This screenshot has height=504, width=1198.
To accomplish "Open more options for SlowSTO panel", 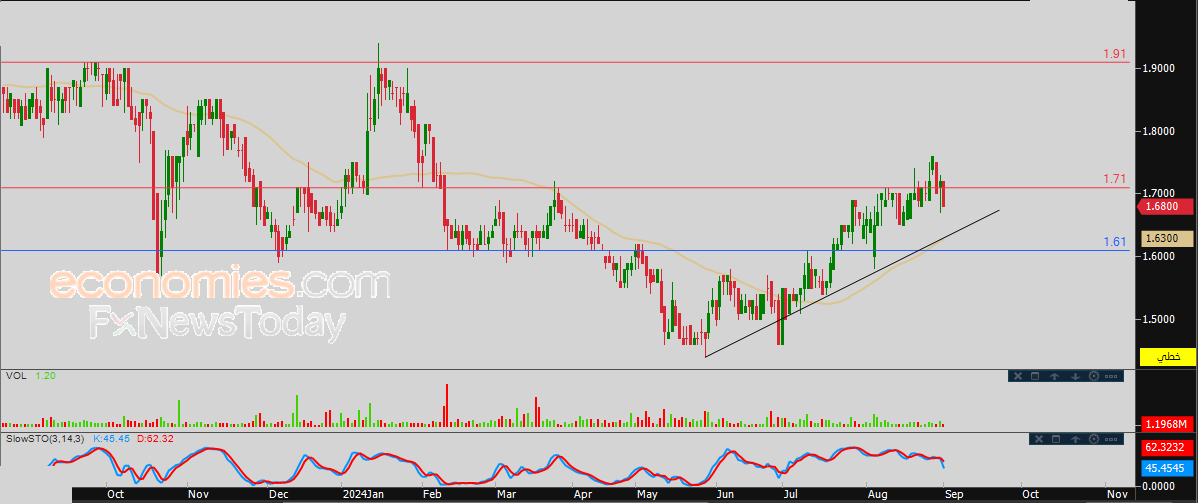I will click(1111, 438).
